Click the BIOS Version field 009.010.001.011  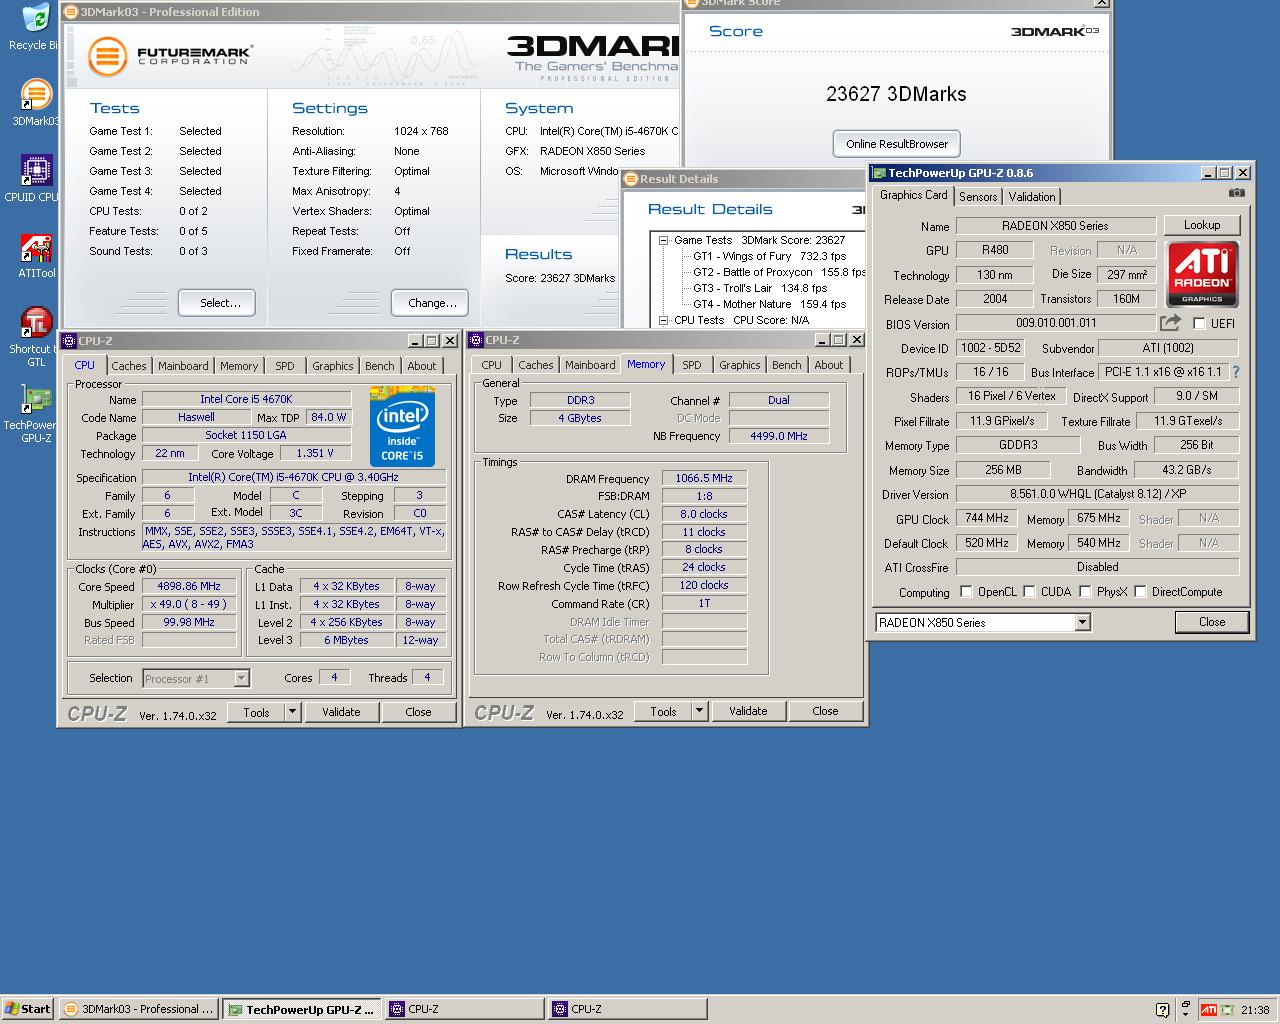tap(1055, 323)
